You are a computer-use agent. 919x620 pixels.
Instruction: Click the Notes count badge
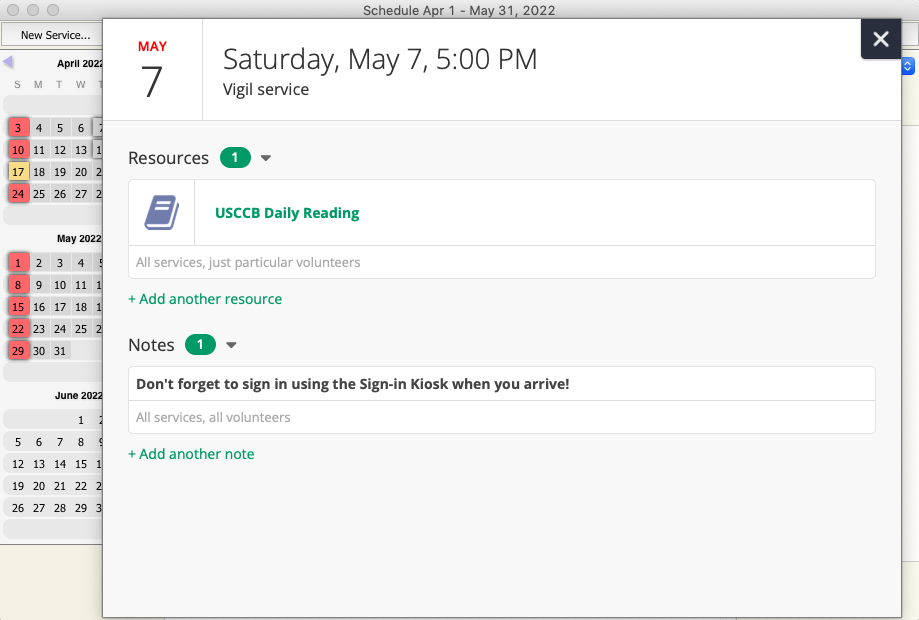click(x=200, y=345)
